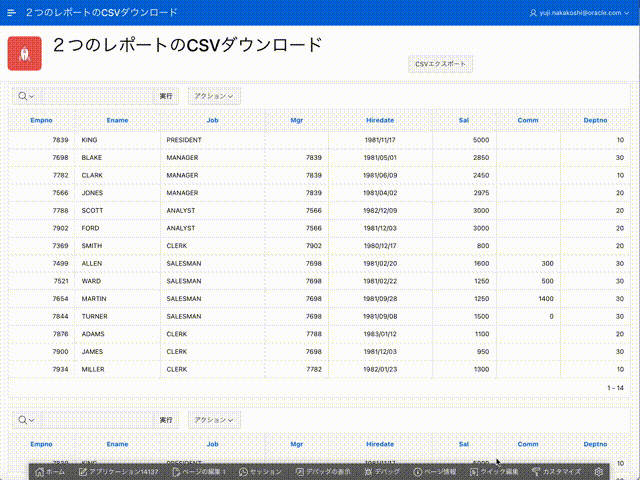Click デバッグの表示 in developer toolbar

[323, 472]
